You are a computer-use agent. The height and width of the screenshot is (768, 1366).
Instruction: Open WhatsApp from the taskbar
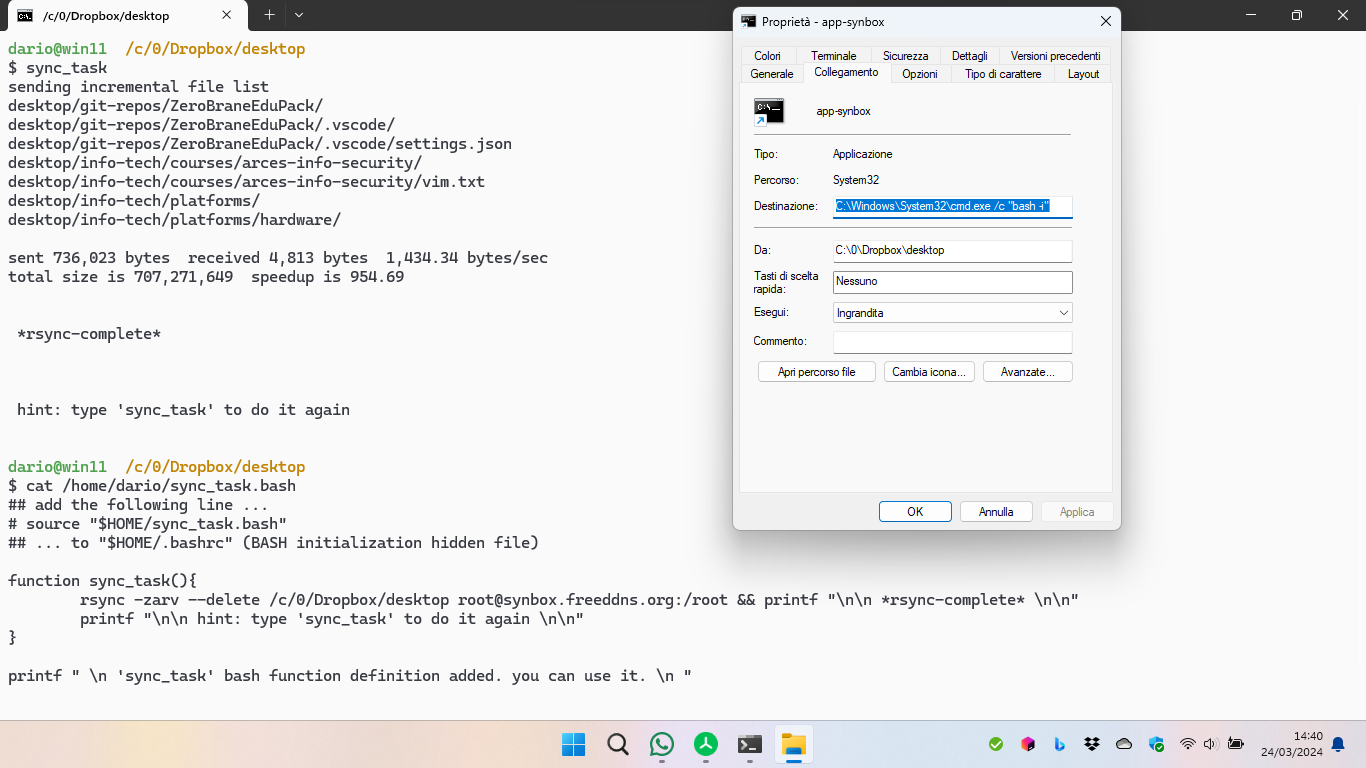[x=662, y=744]
